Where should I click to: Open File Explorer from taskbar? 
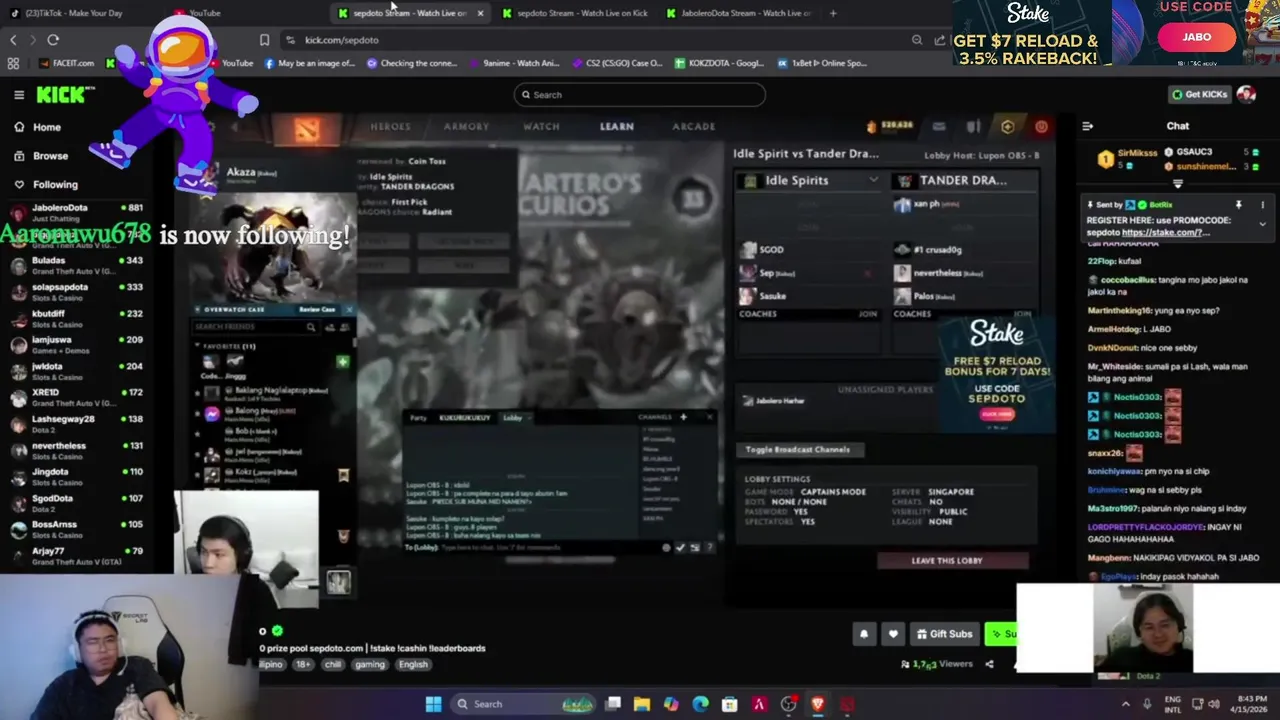[642, 704]
